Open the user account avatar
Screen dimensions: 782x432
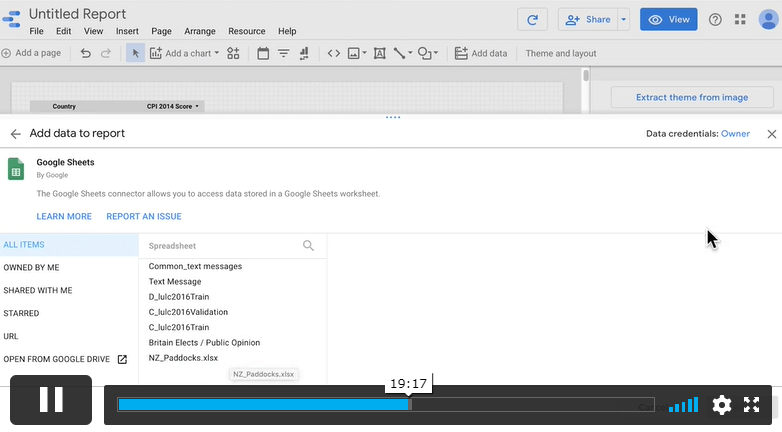768,19
